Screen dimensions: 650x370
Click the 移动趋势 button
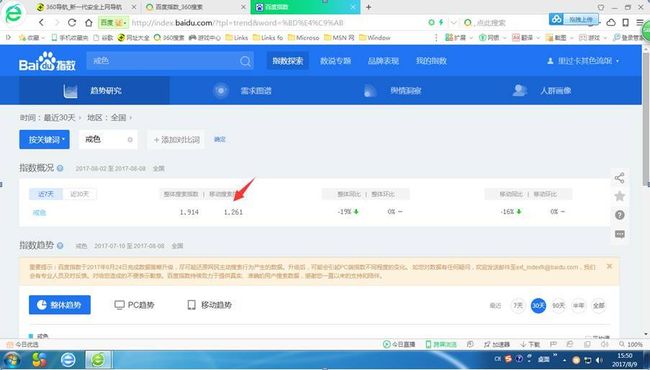(x=209, y=305)
